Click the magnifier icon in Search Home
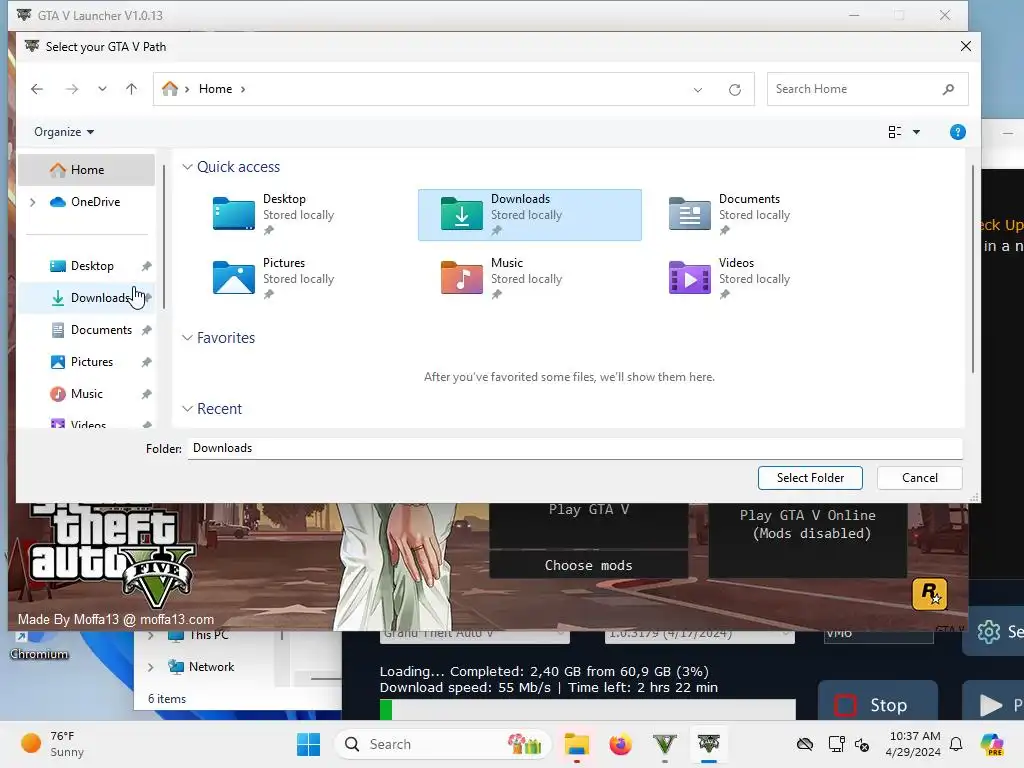This screenshot has width=1024, height=768. tap(948, 89)
